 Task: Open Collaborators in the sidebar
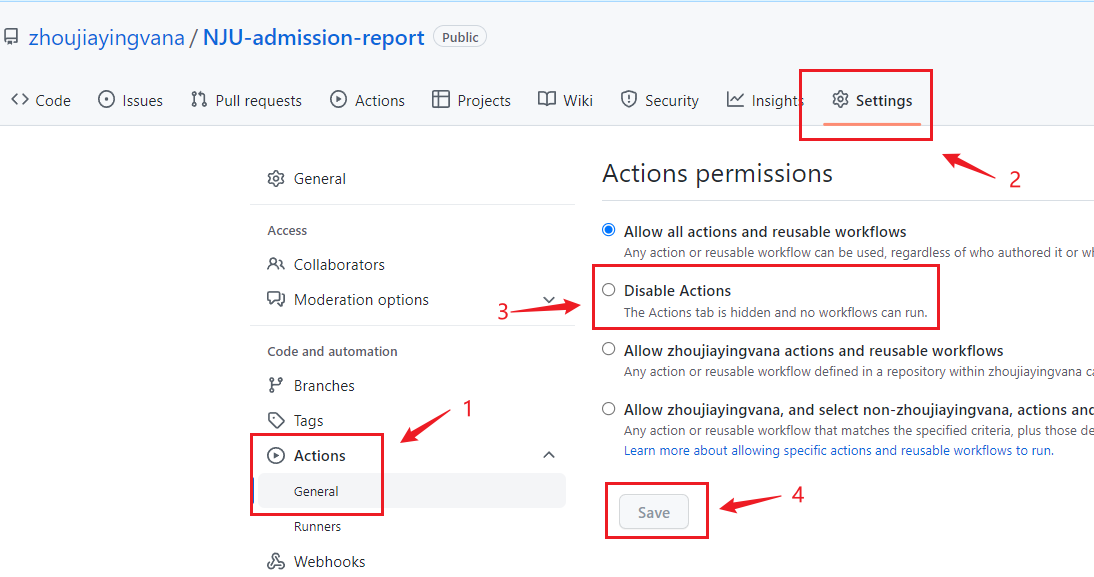coord(412,264)
